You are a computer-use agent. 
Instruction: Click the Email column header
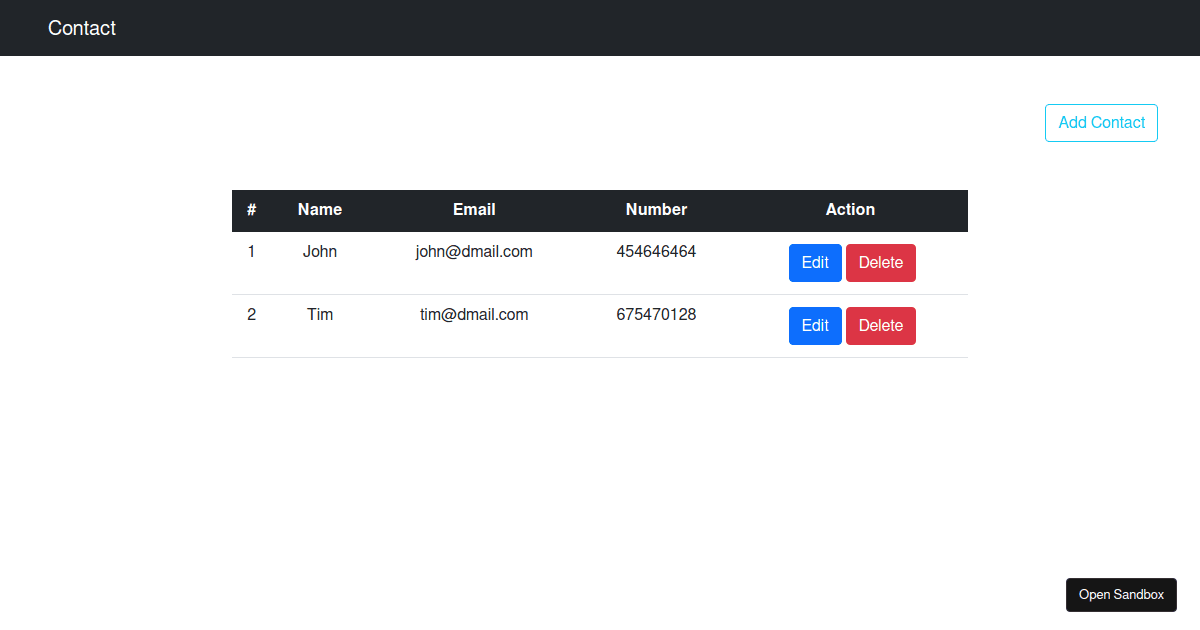tap(474, 210)
